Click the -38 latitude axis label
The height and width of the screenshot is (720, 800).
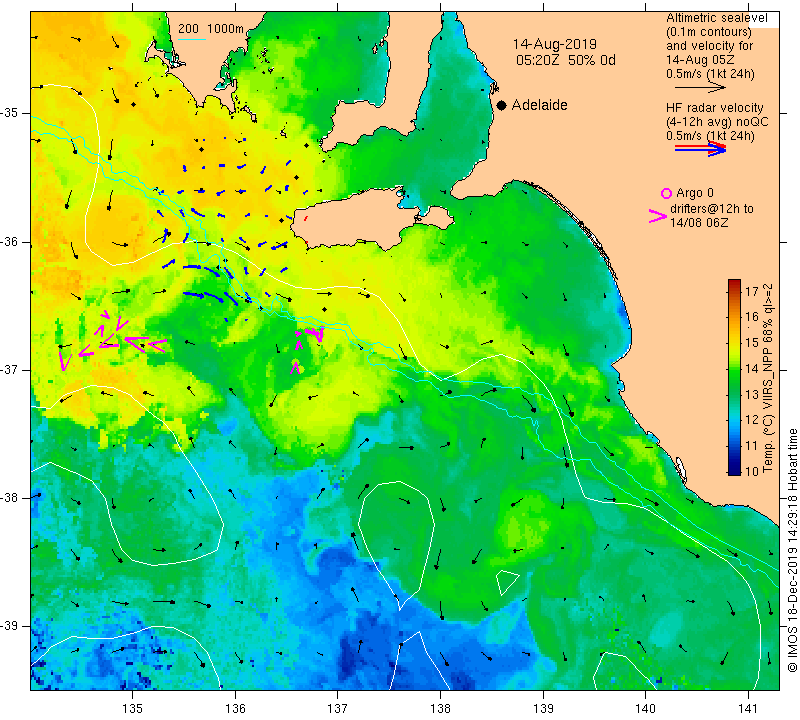pyautogui.click(x=10, y=498)
